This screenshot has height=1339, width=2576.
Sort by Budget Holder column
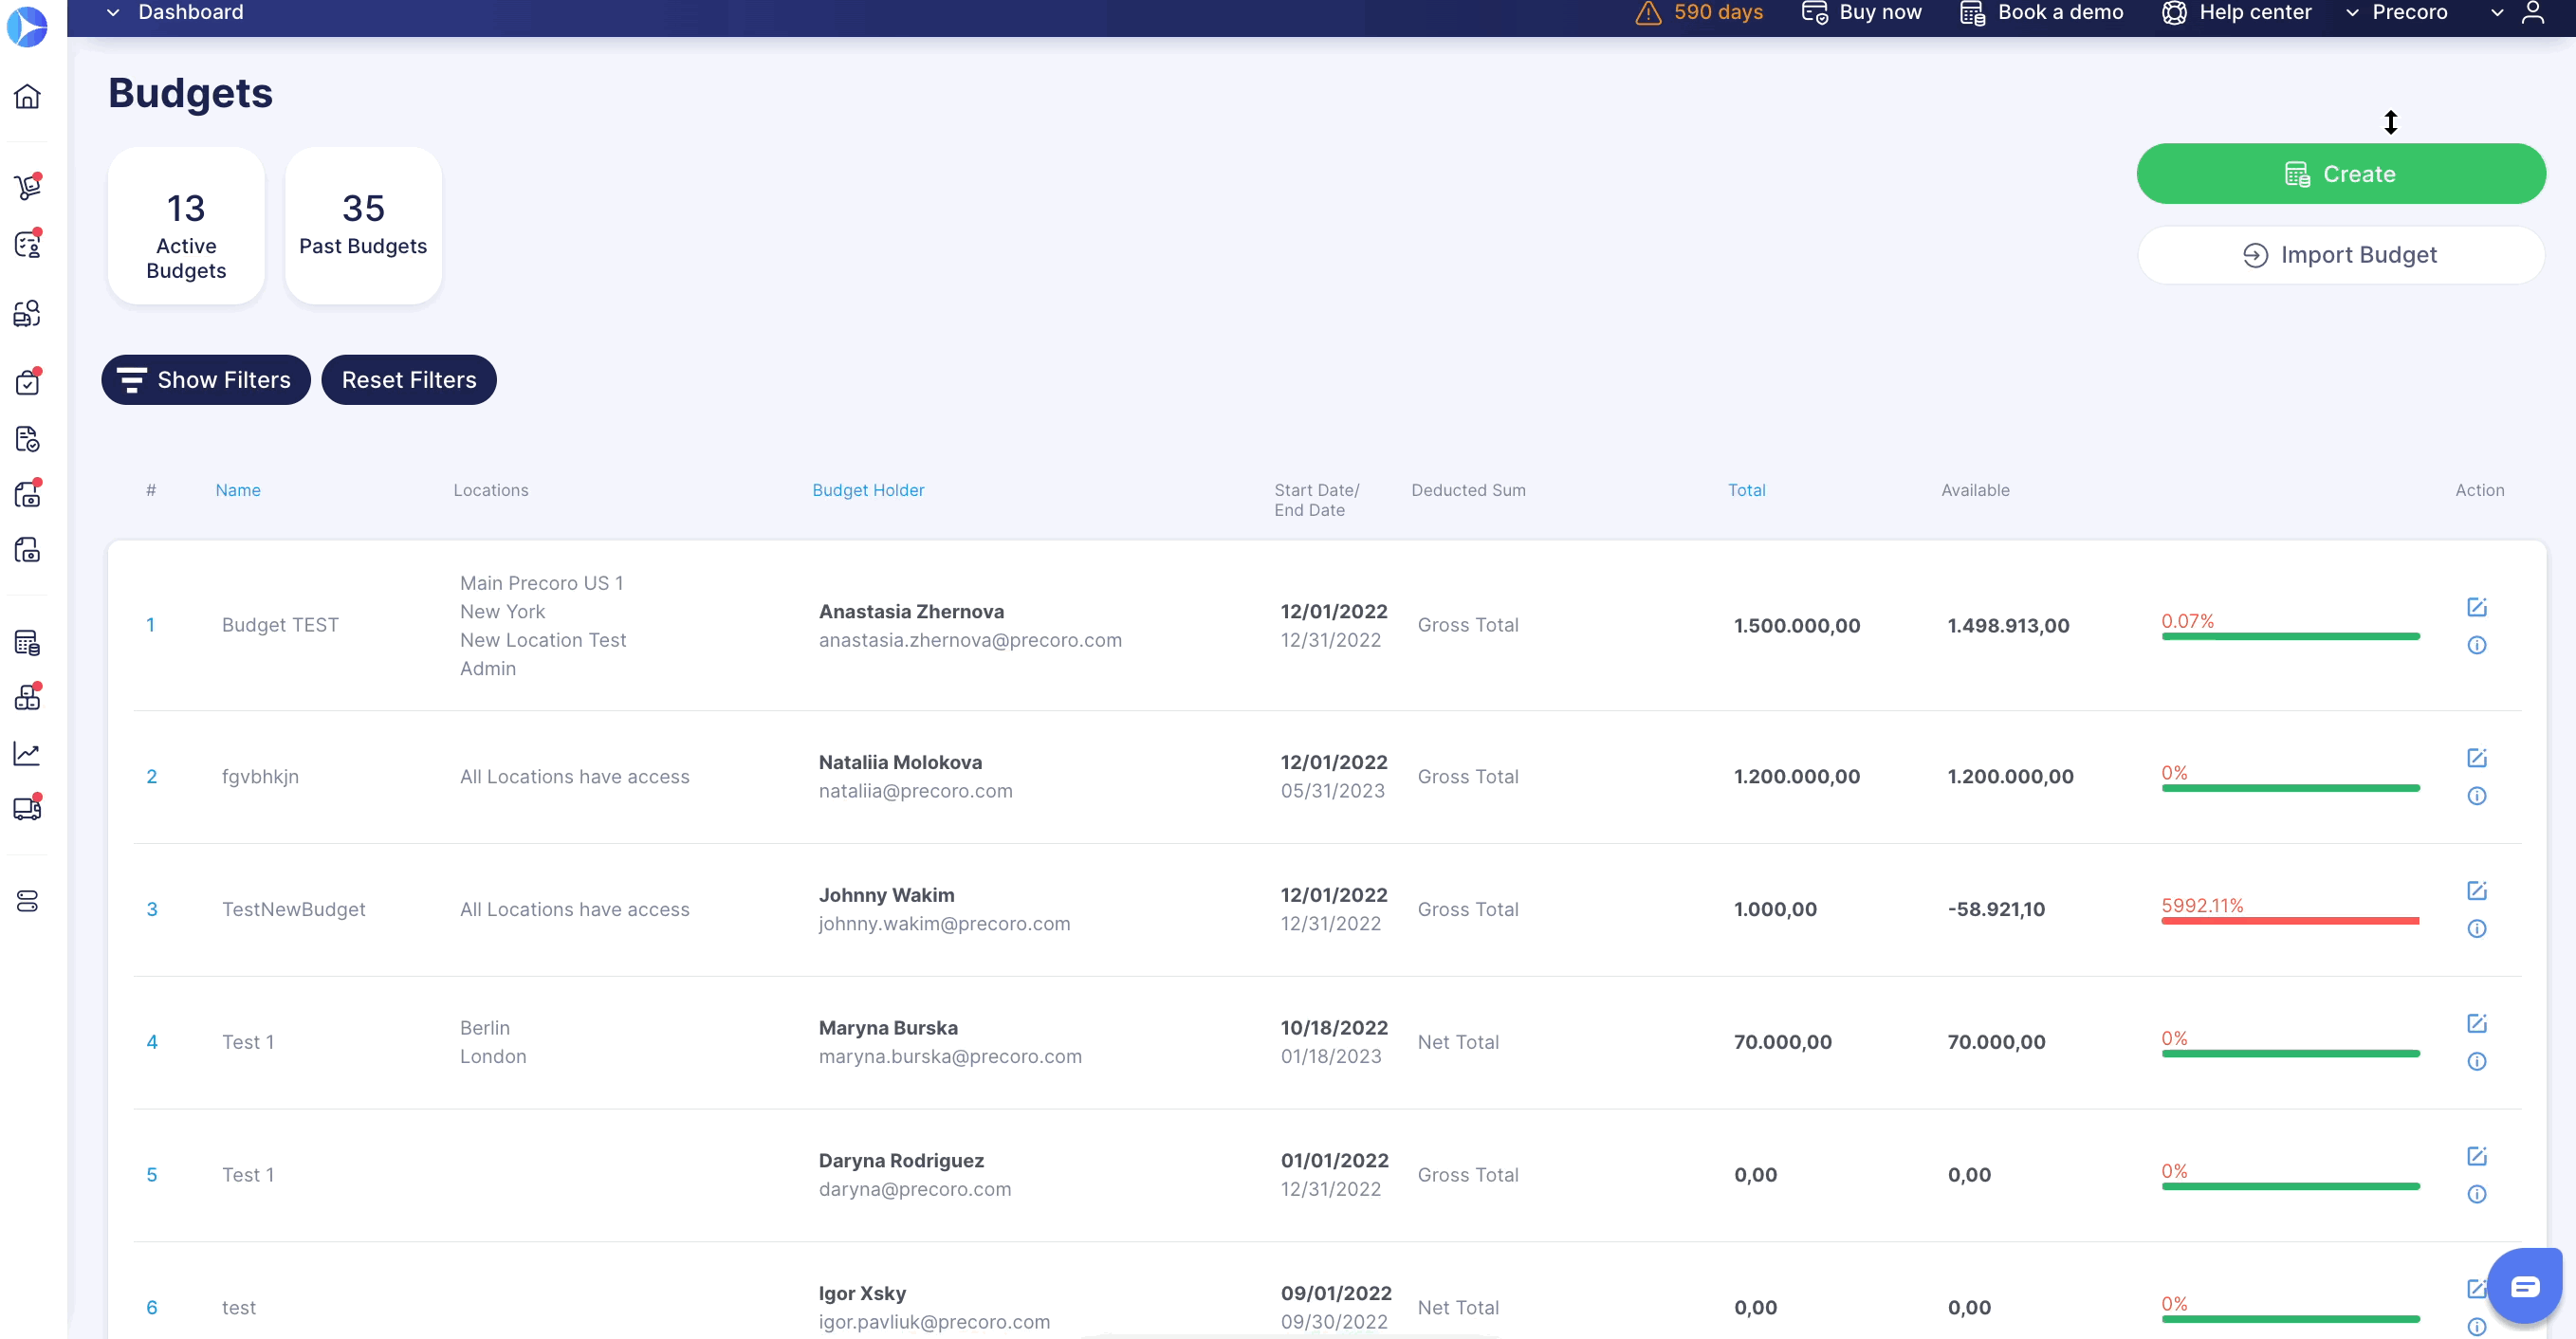[x=868, y=490]
